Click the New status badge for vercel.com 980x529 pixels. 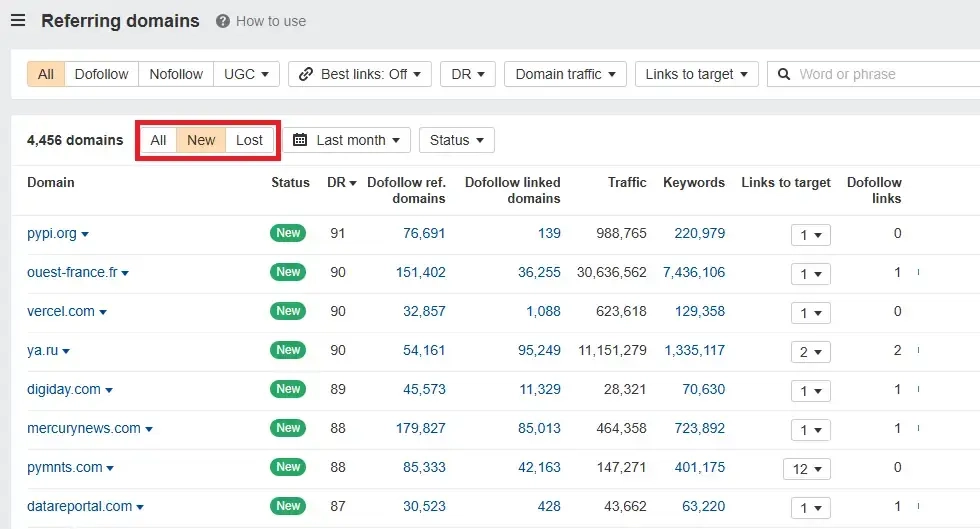288,311
